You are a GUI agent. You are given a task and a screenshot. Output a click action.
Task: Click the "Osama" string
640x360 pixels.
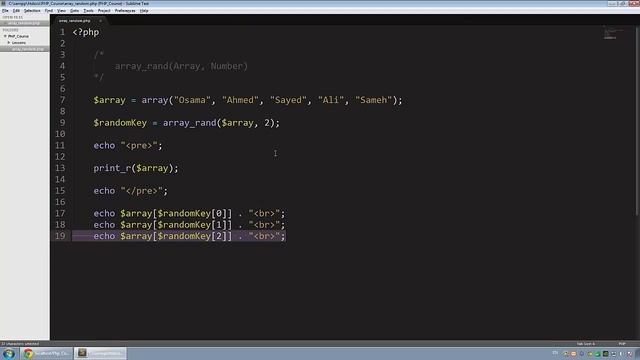[x=192, y=100]
